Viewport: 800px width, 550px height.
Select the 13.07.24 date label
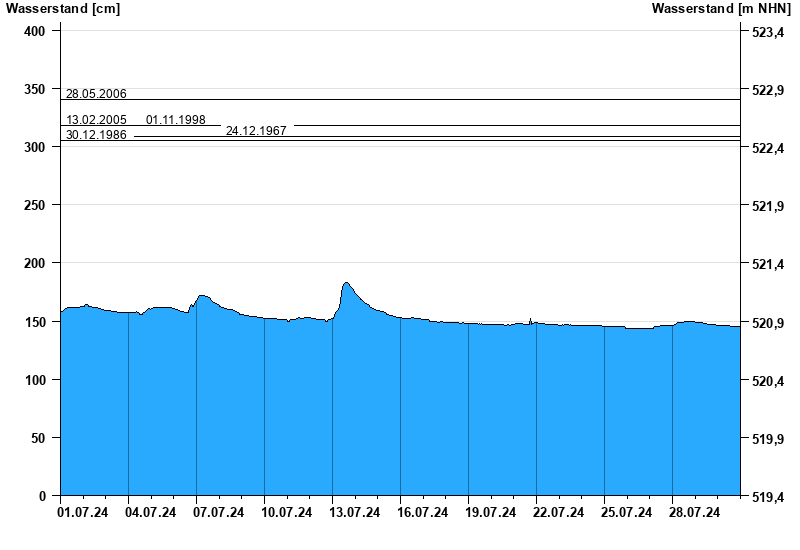click(x=355, y=513)
